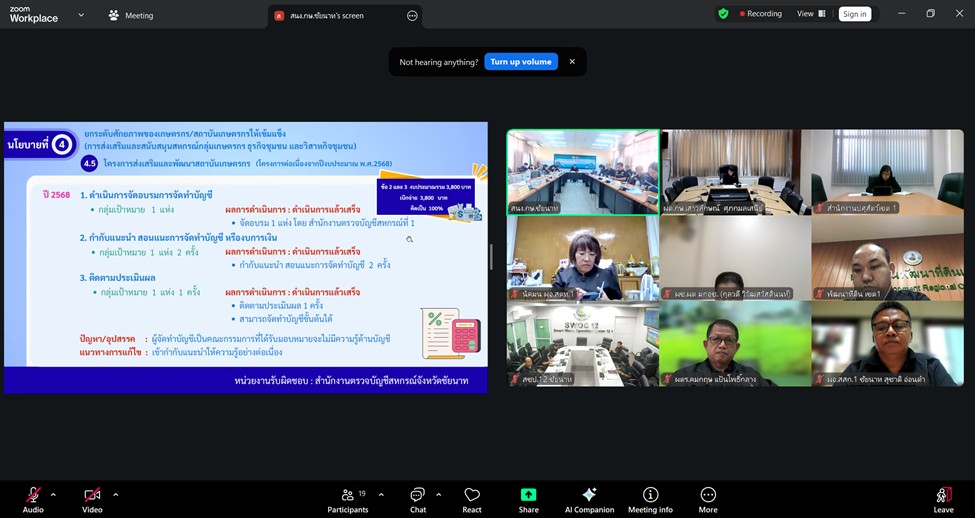The image size is (975, 518).
Task: Start video with the Video camera icon
Action: click(92, 495)
